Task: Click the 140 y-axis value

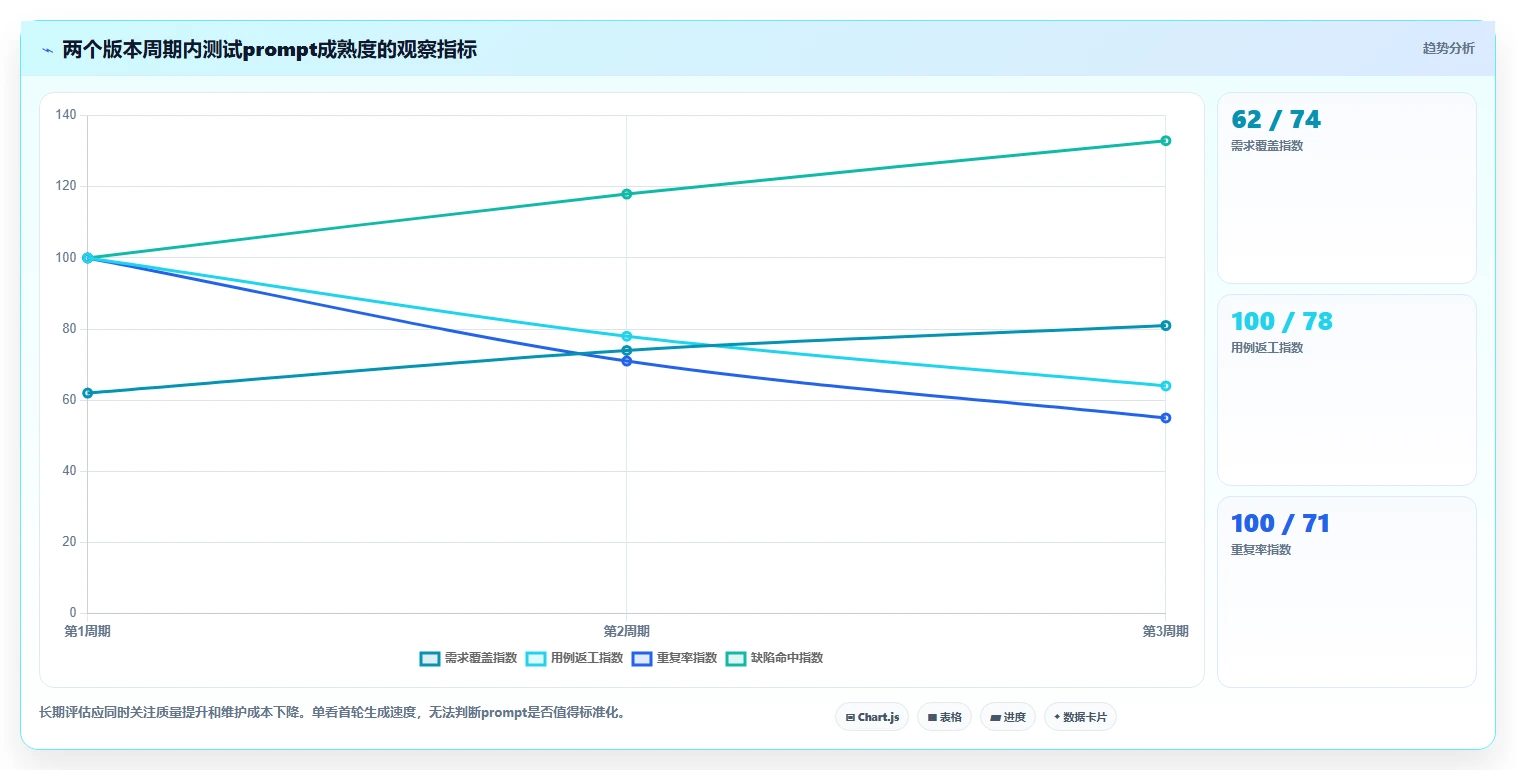Action: [x=66, y=115]
